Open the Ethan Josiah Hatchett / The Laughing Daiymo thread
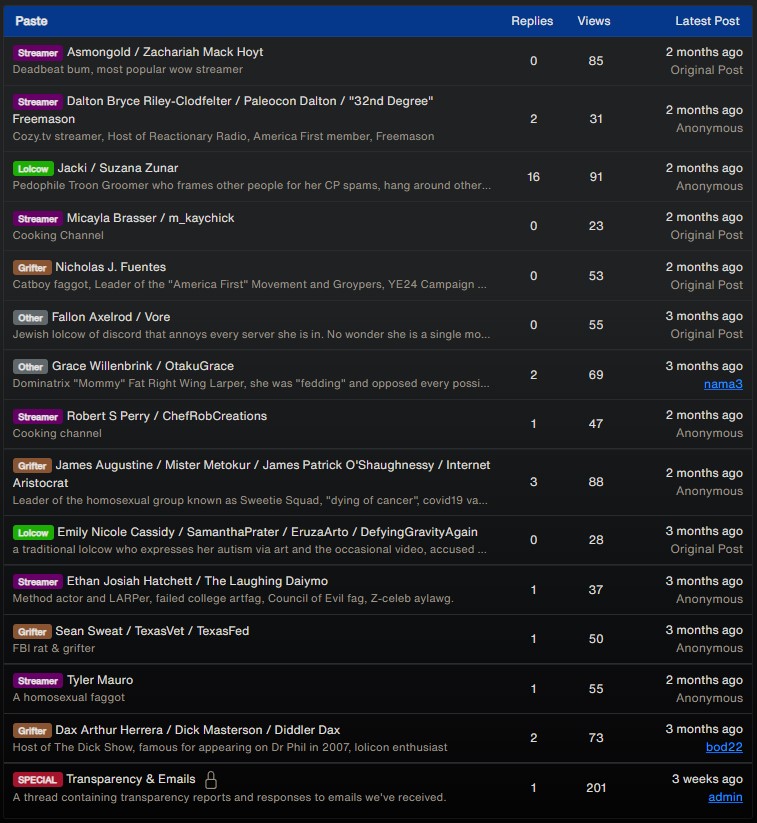This screenshot has width=757, height=823. [197, 581]
